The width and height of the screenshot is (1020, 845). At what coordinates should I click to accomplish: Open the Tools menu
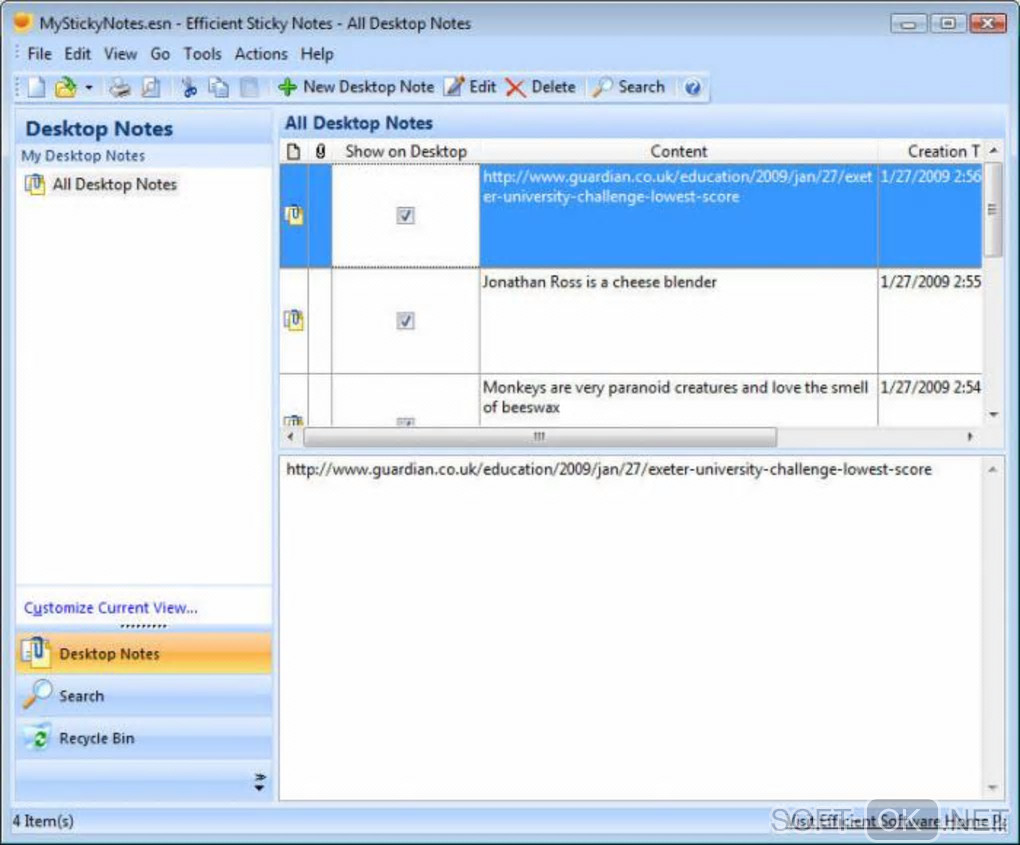[202, 54]
